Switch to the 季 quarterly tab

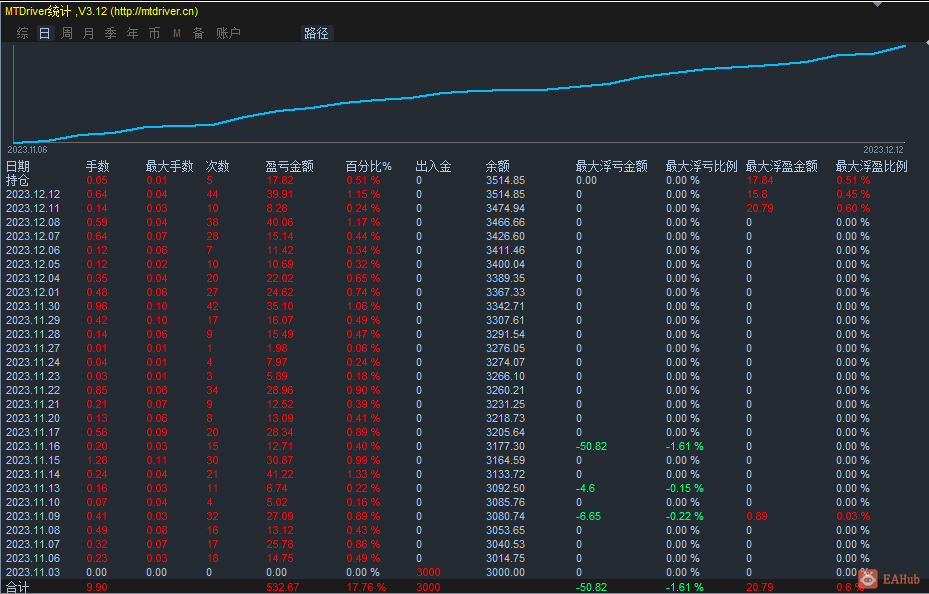coord(110,33)
